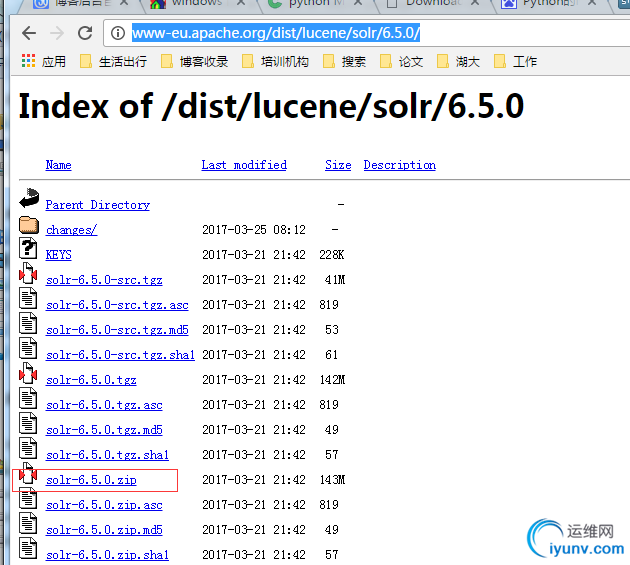This screenshot has height=565, width=630.
Task: Sort listing by Size column
Action: 338,165
